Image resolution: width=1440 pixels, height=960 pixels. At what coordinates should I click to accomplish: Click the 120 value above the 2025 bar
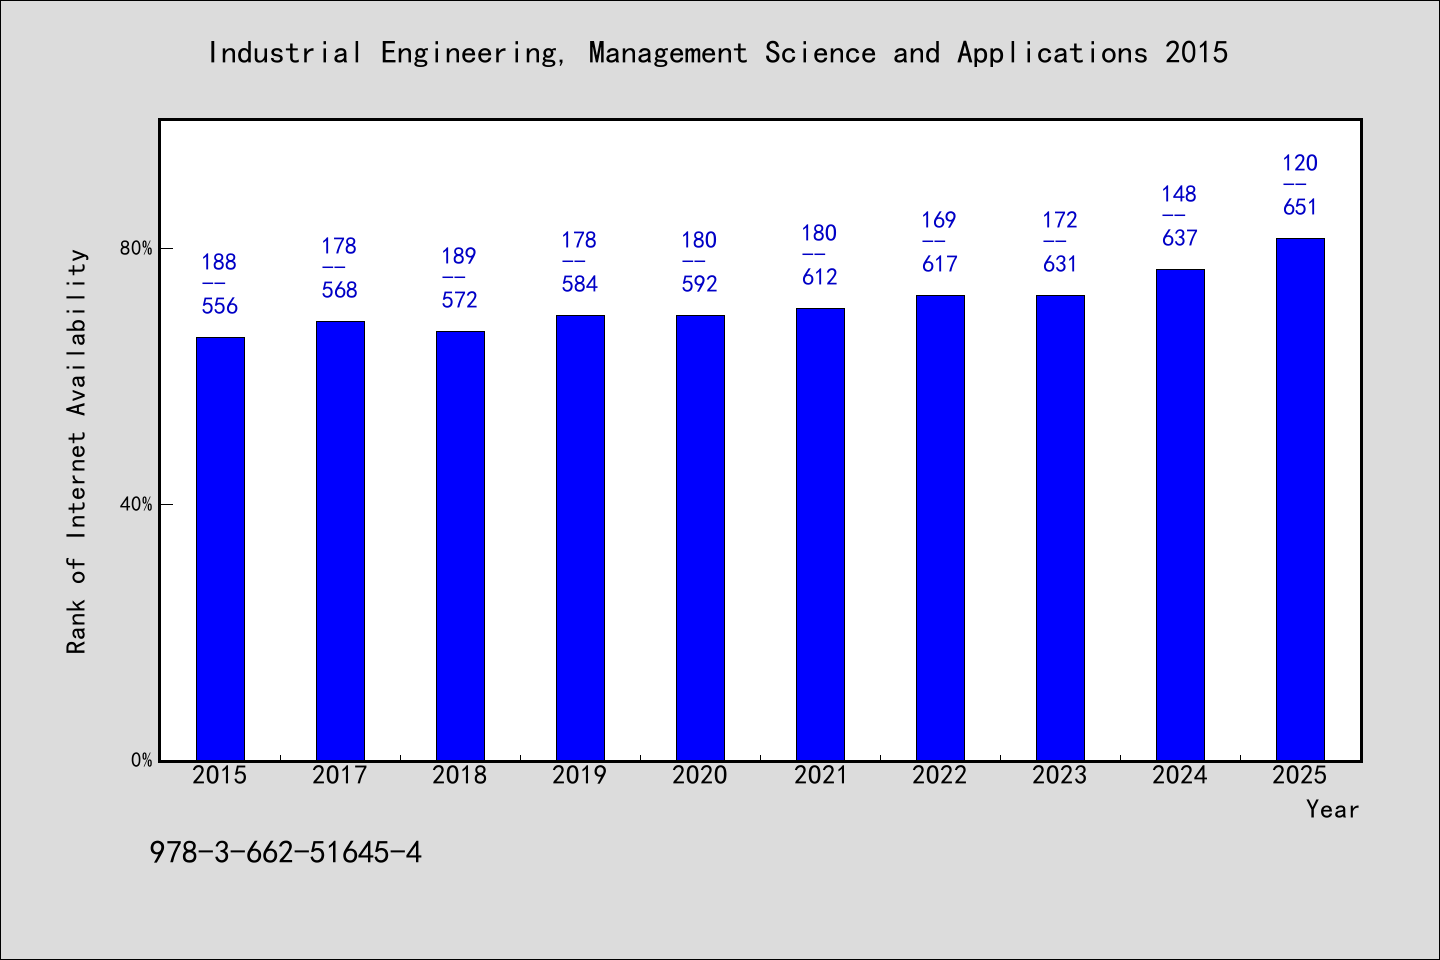[1300, 163]
